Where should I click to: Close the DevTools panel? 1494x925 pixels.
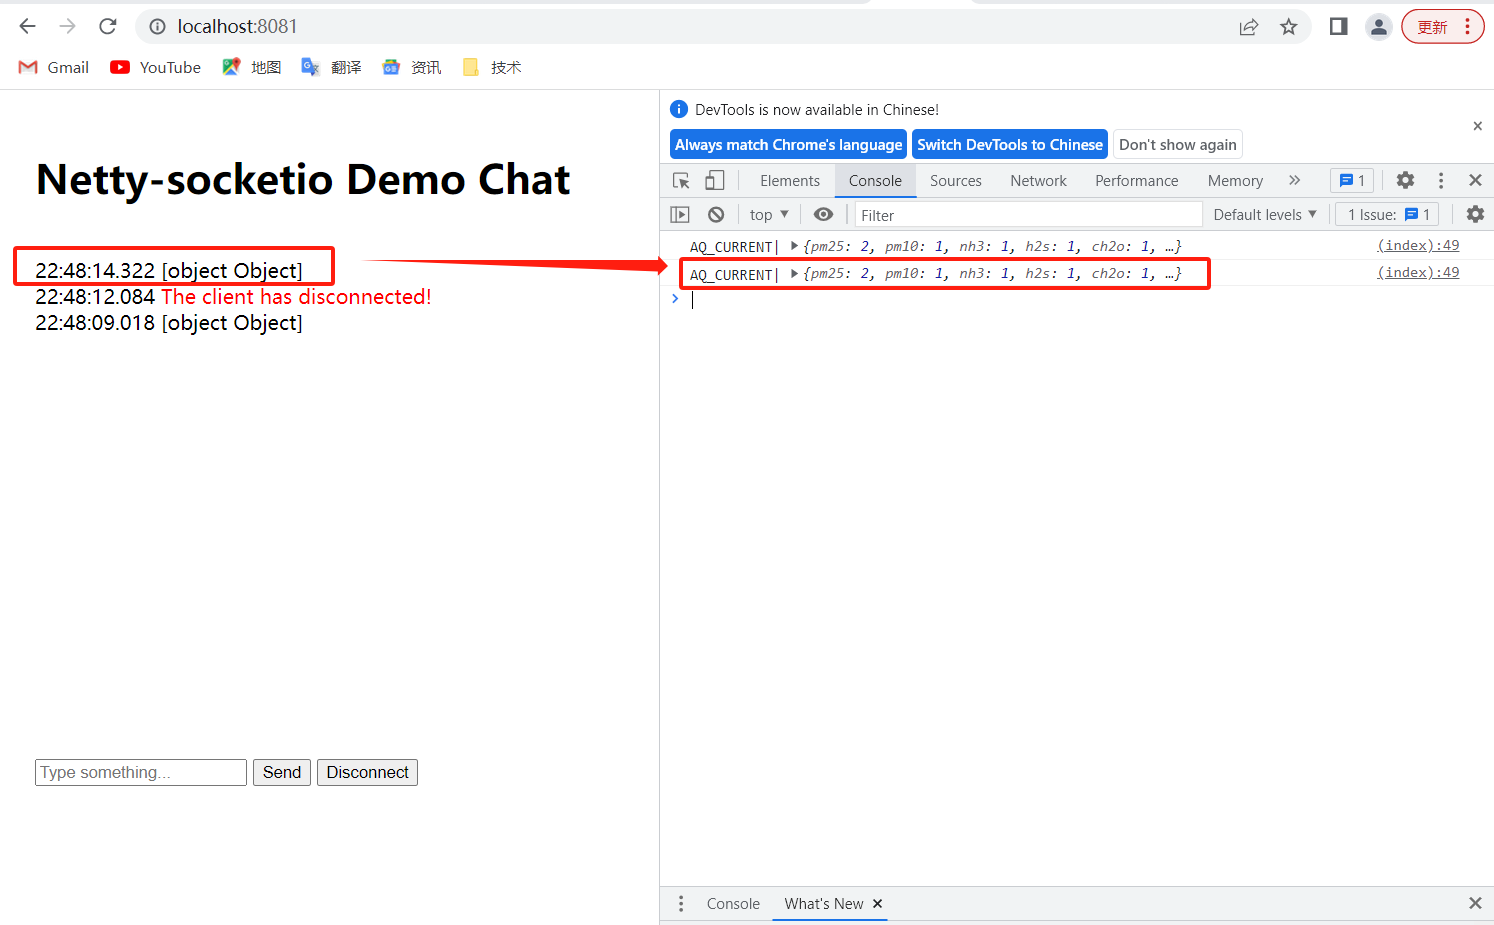(1475, 180)
